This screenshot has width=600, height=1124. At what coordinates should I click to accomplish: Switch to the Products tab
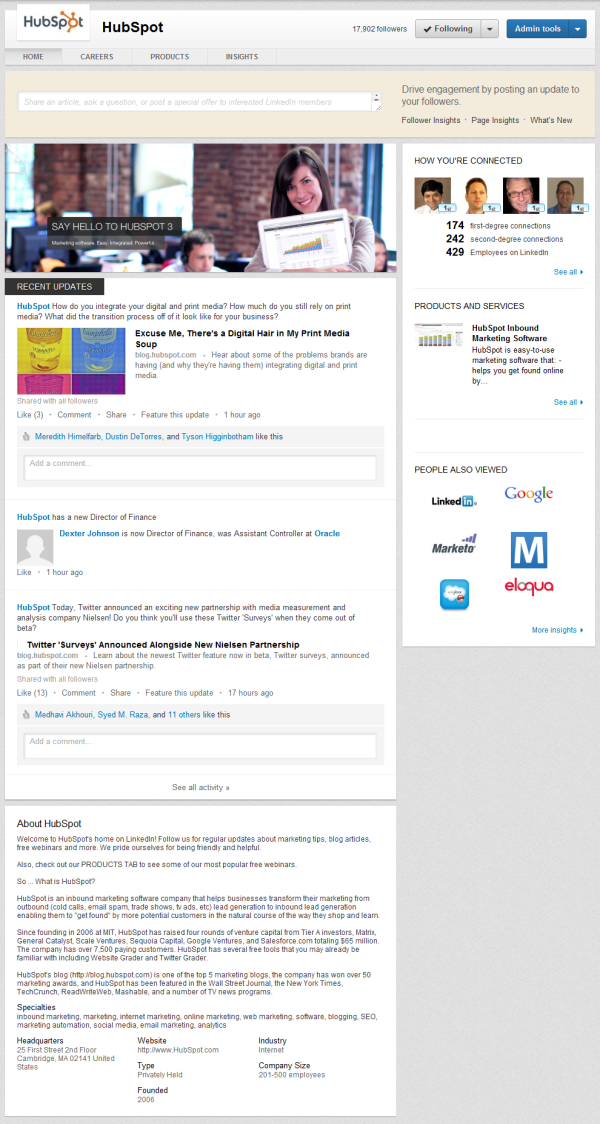[170, 57]
